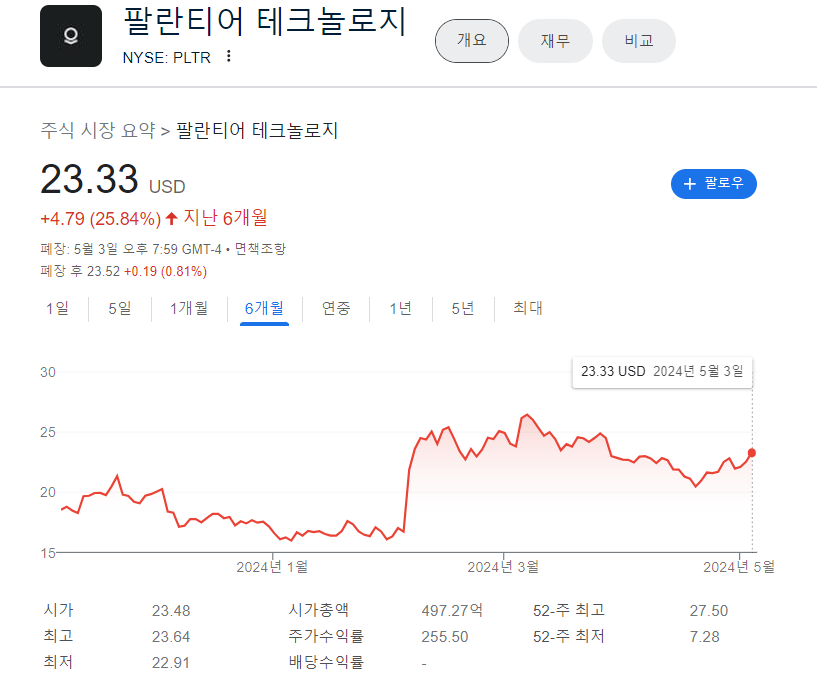Click the 52-주 최저 label
The image size is (817, 687).
click(x=568, y=636)
